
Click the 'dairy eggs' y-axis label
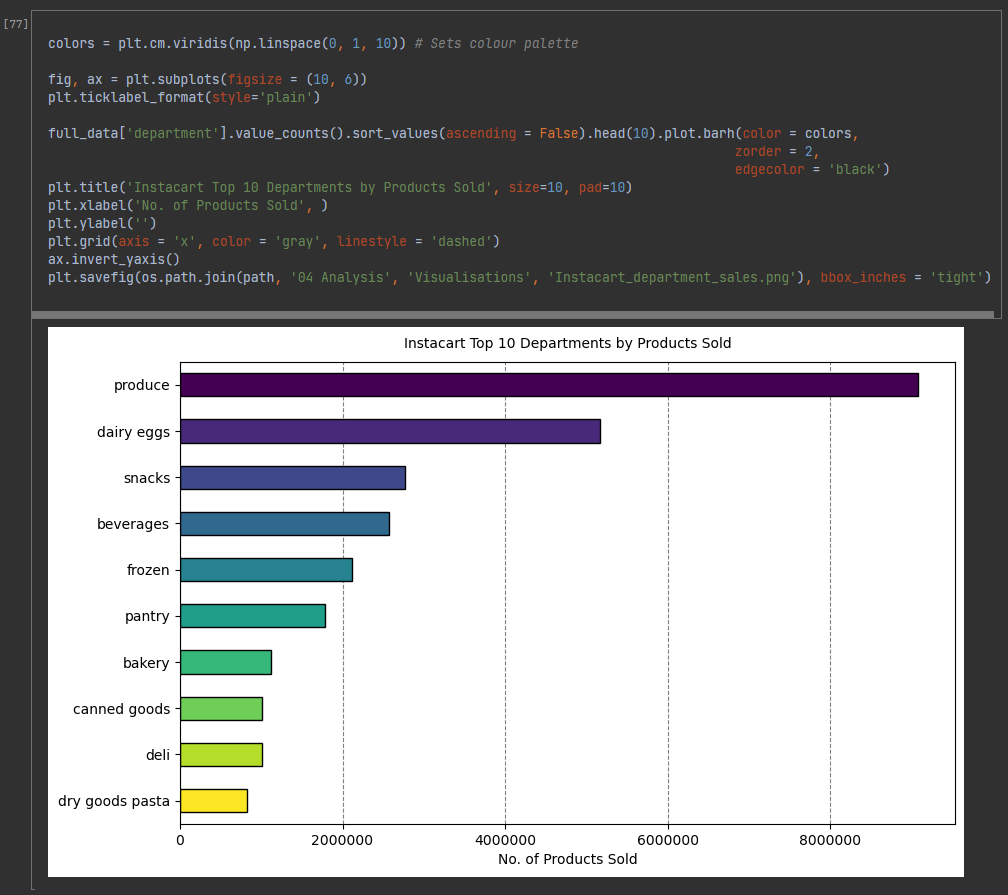click(x=133, y=432)
